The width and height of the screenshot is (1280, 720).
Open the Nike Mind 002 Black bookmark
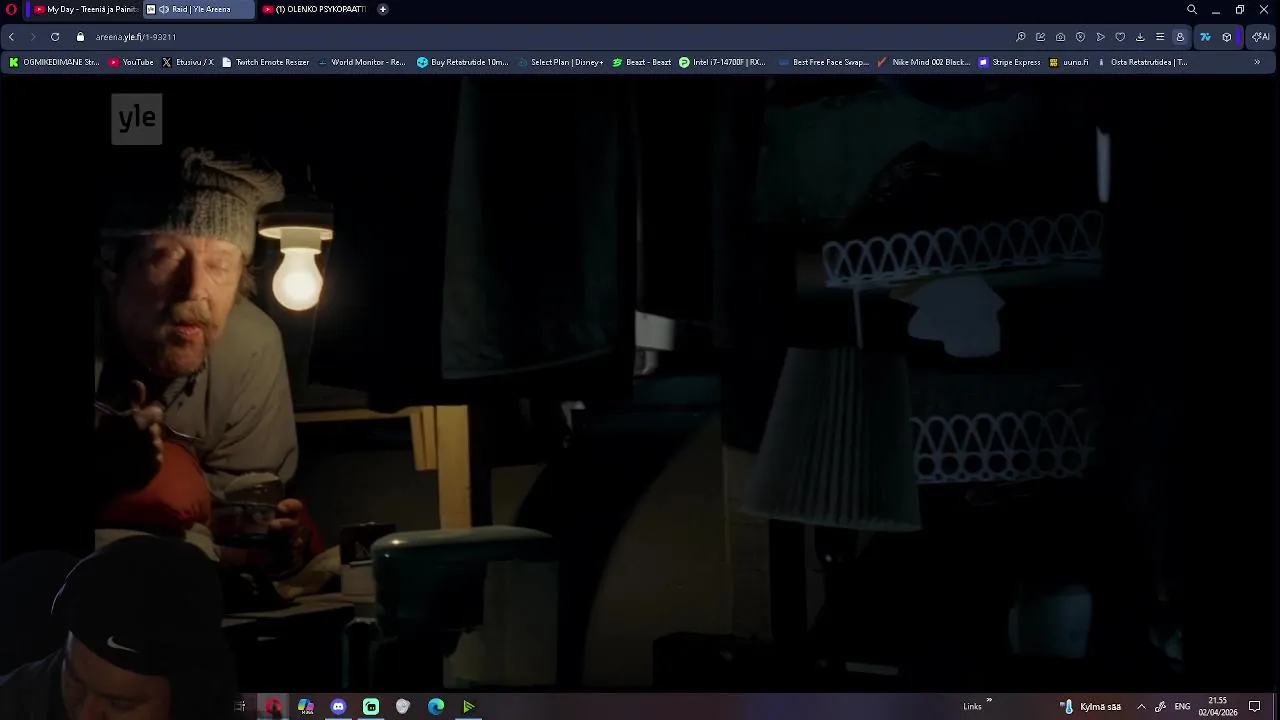click(x=923, y=62)
